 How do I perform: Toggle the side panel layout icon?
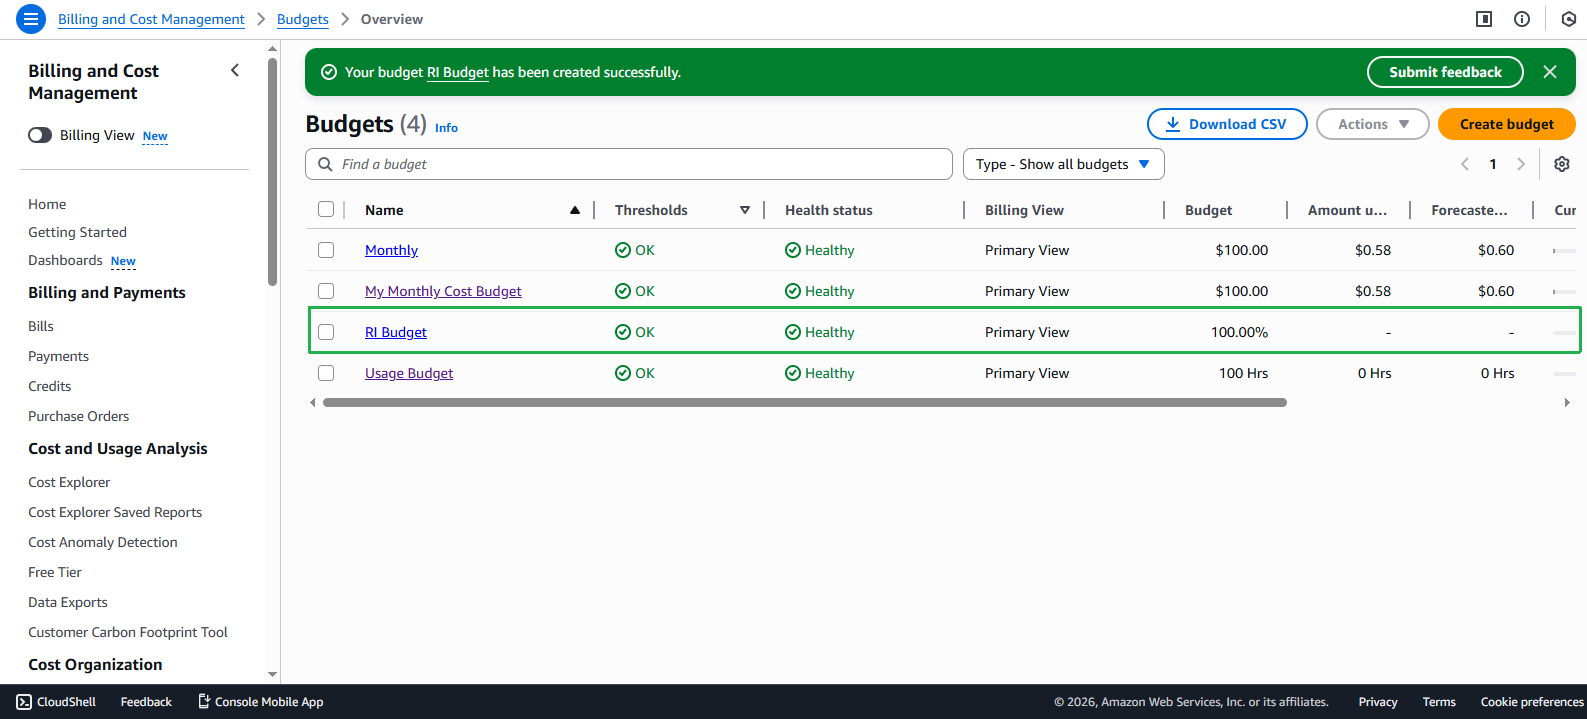tap(1484, 19)
